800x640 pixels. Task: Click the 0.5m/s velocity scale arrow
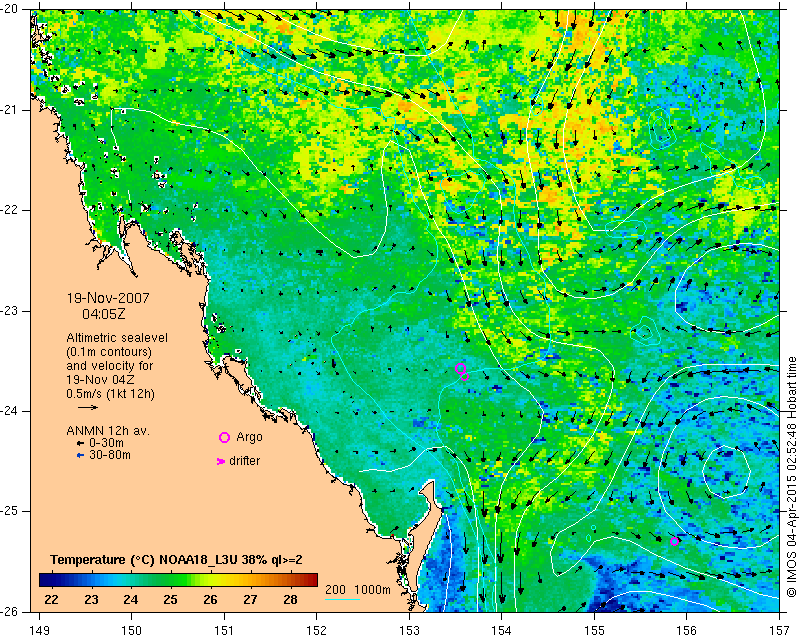point(88,407)
